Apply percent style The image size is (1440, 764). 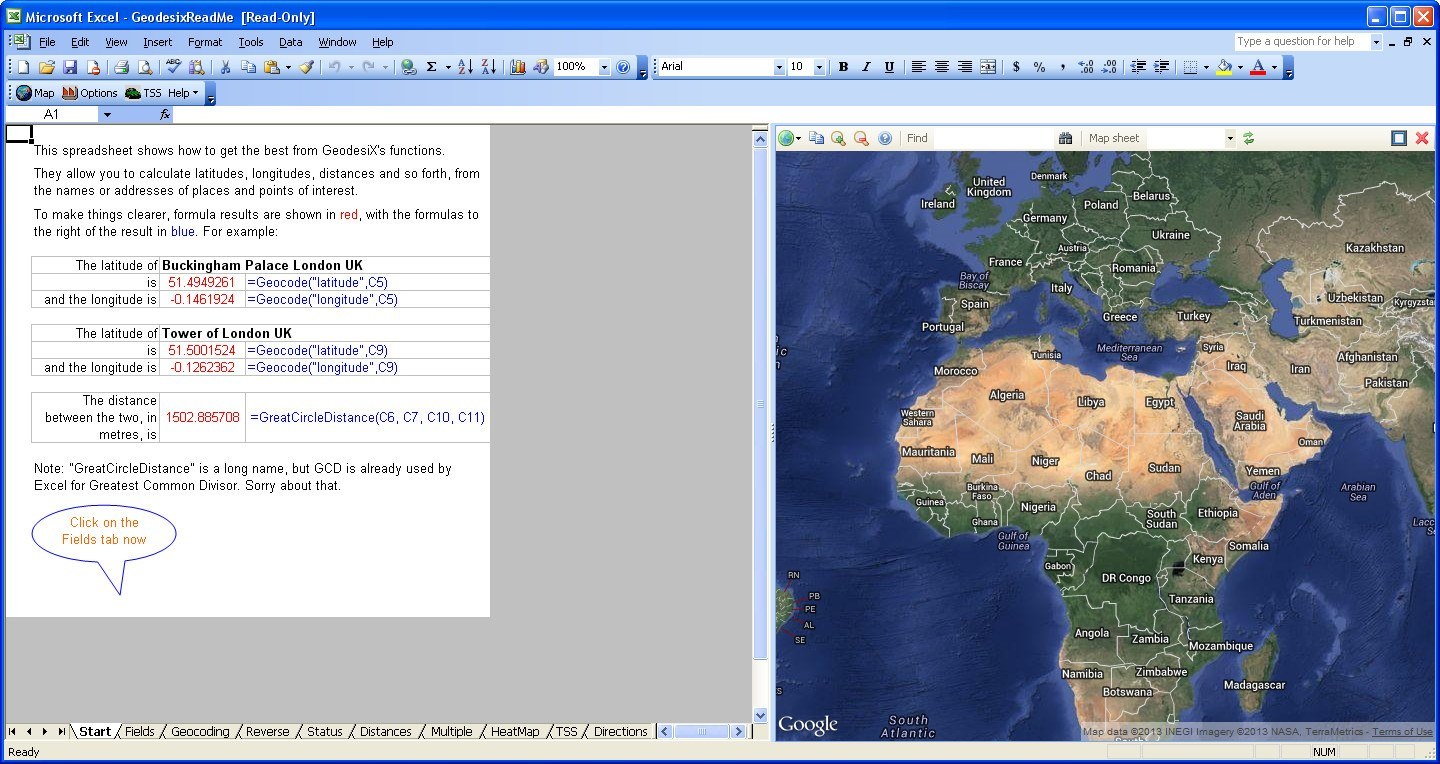point(1039,67)
